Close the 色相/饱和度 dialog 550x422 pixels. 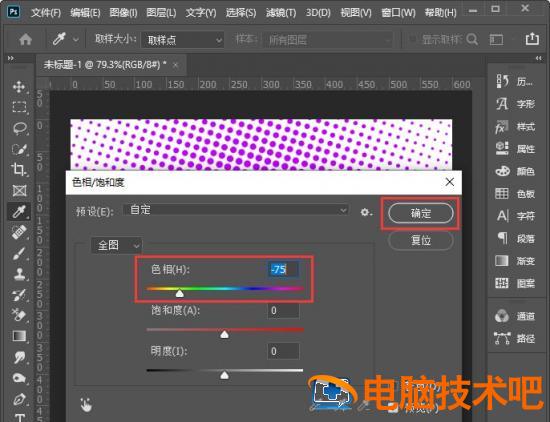449,182
